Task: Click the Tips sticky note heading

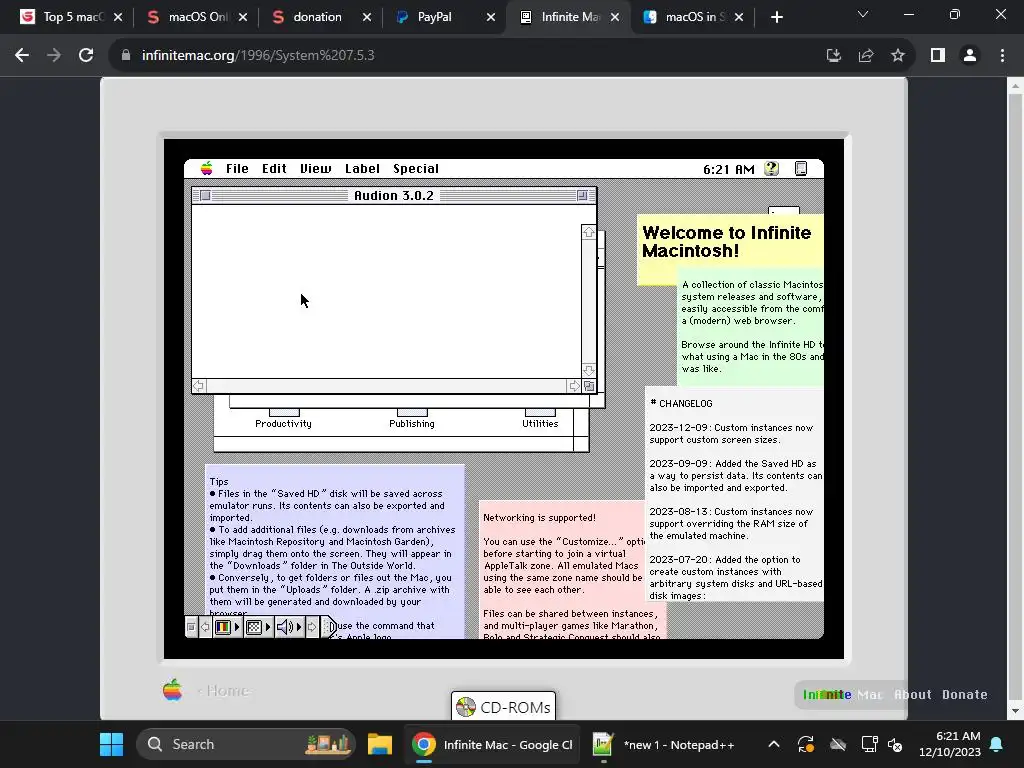Action: click(219, 481)
